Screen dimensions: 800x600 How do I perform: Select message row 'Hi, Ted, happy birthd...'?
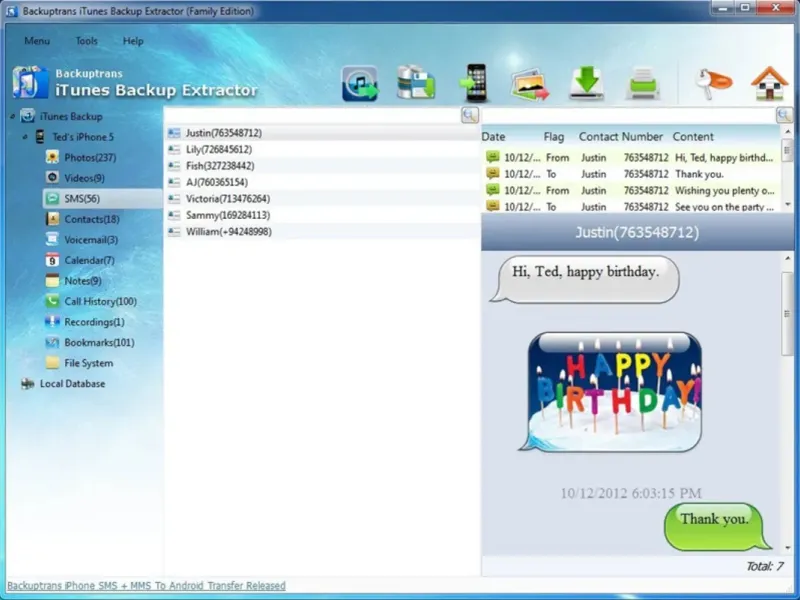(x=631, y=158)
